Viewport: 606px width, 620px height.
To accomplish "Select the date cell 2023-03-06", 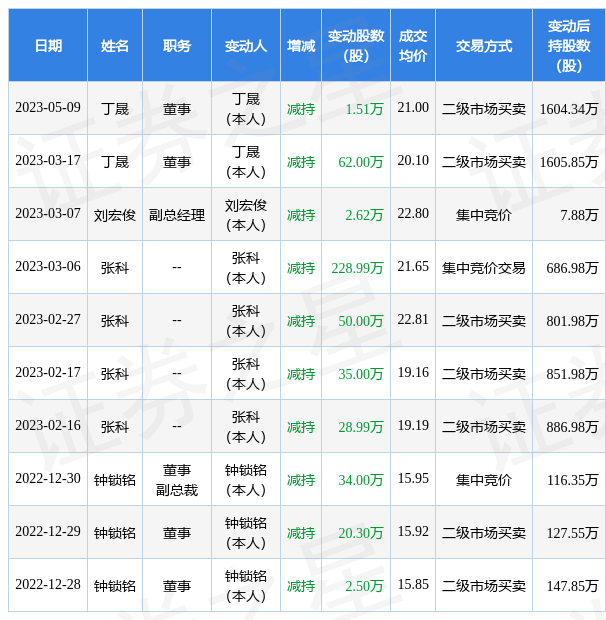I will pos(48,267).
